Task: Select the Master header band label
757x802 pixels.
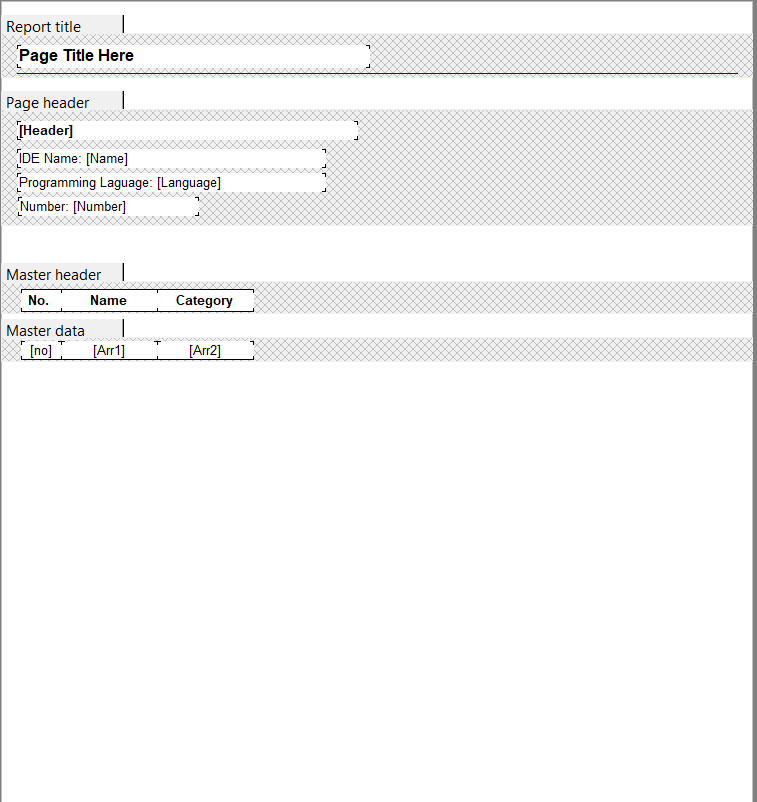Action: coord(54,275)
